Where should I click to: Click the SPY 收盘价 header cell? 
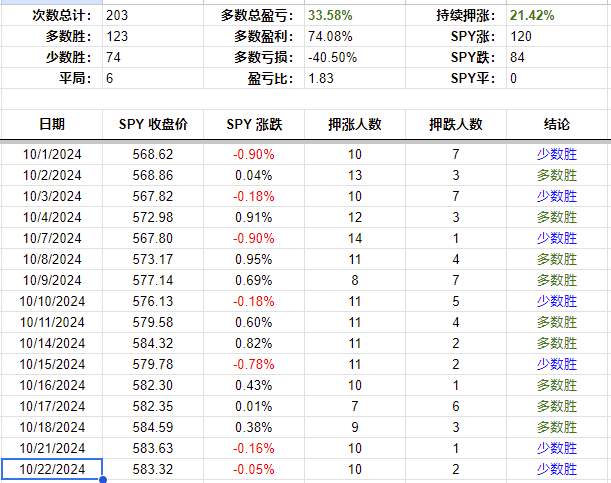click(153, 124)
